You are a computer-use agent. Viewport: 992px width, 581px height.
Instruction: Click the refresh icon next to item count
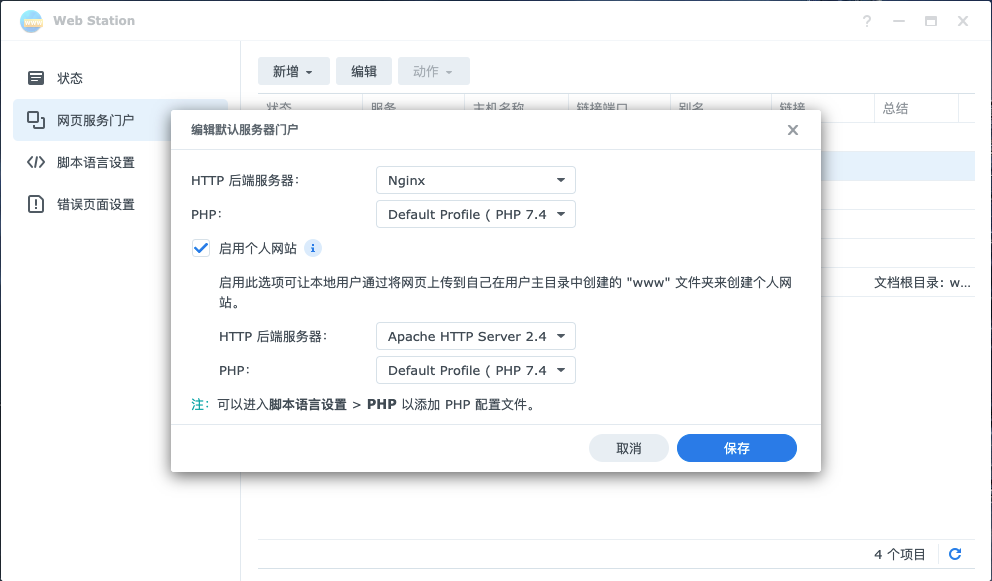click(x=955, y=554)
